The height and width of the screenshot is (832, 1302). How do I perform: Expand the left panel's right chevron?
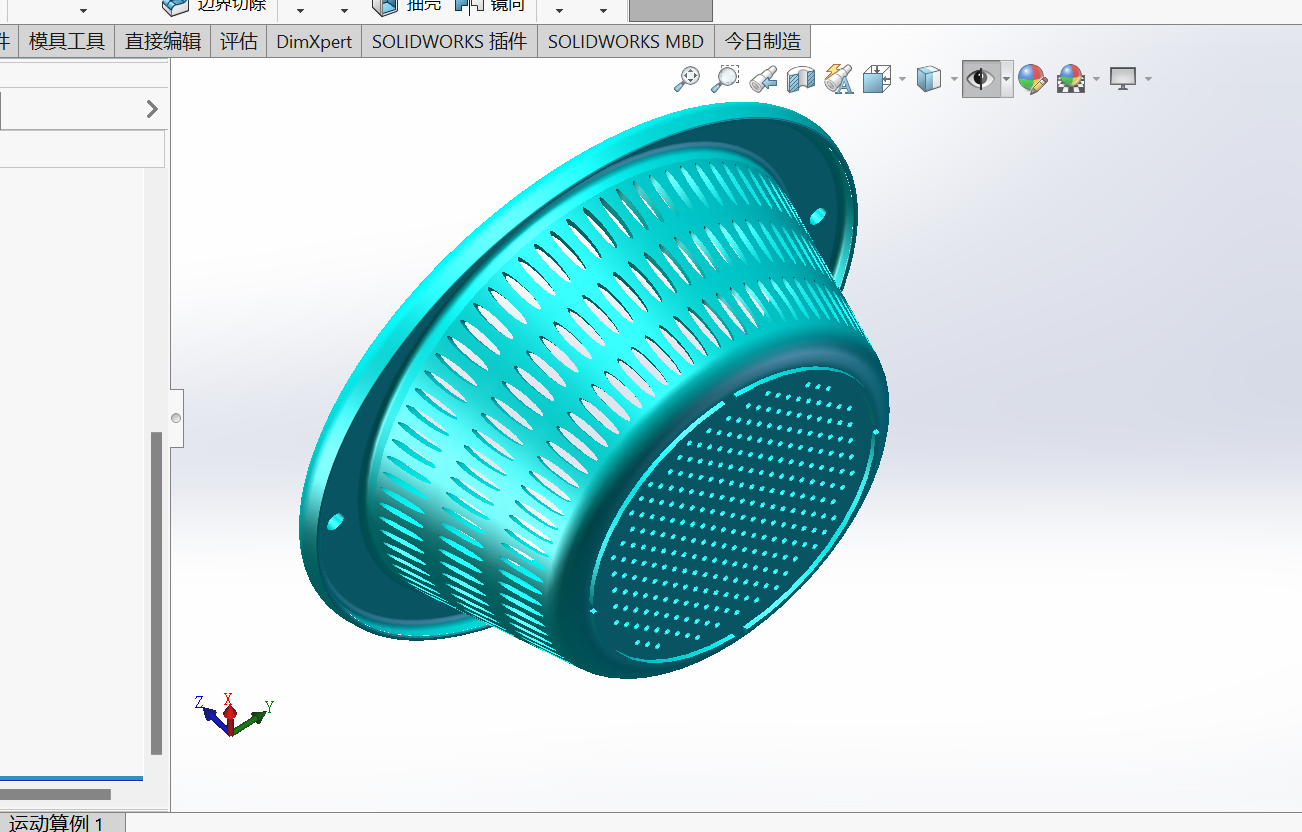(152, 109)
